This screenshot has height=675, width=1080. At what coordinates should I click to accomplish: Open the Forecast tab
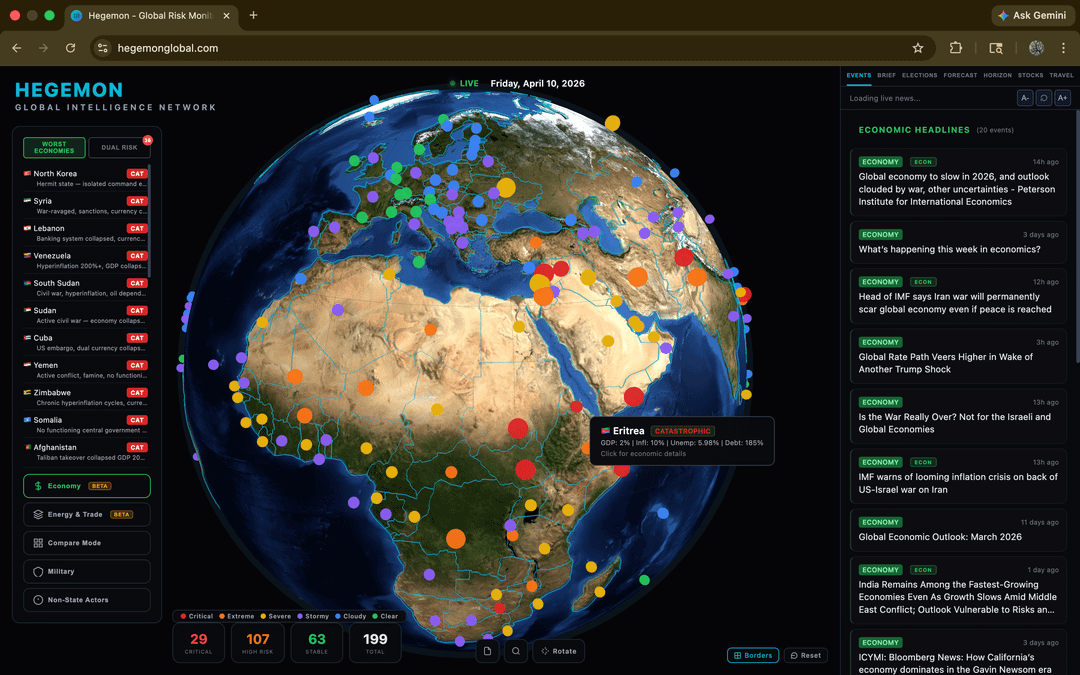click(x=960, y=75)
